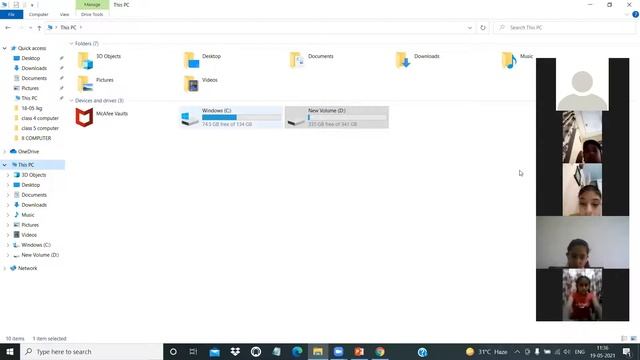The height and width of the screenshot is (360, 640).
Task: Open the Get Help taskbar icon
Action: [x=422, y=351]
